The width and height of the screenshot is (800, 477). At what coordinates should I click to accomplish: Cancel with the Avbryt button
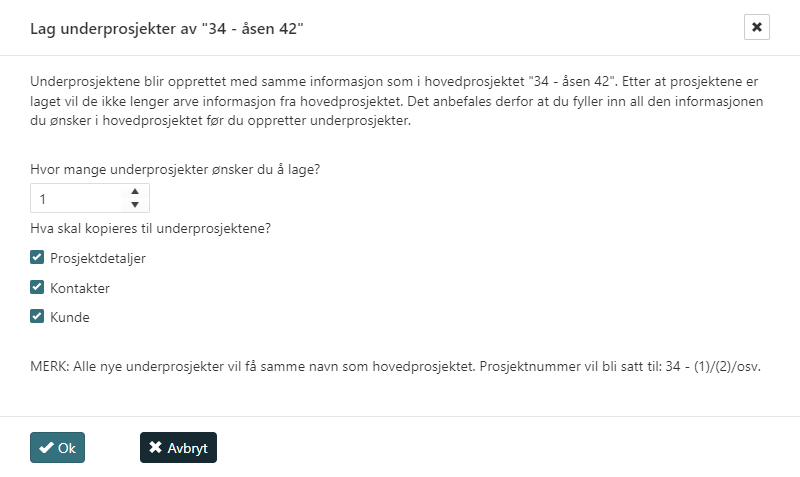(x=178, y=448)
